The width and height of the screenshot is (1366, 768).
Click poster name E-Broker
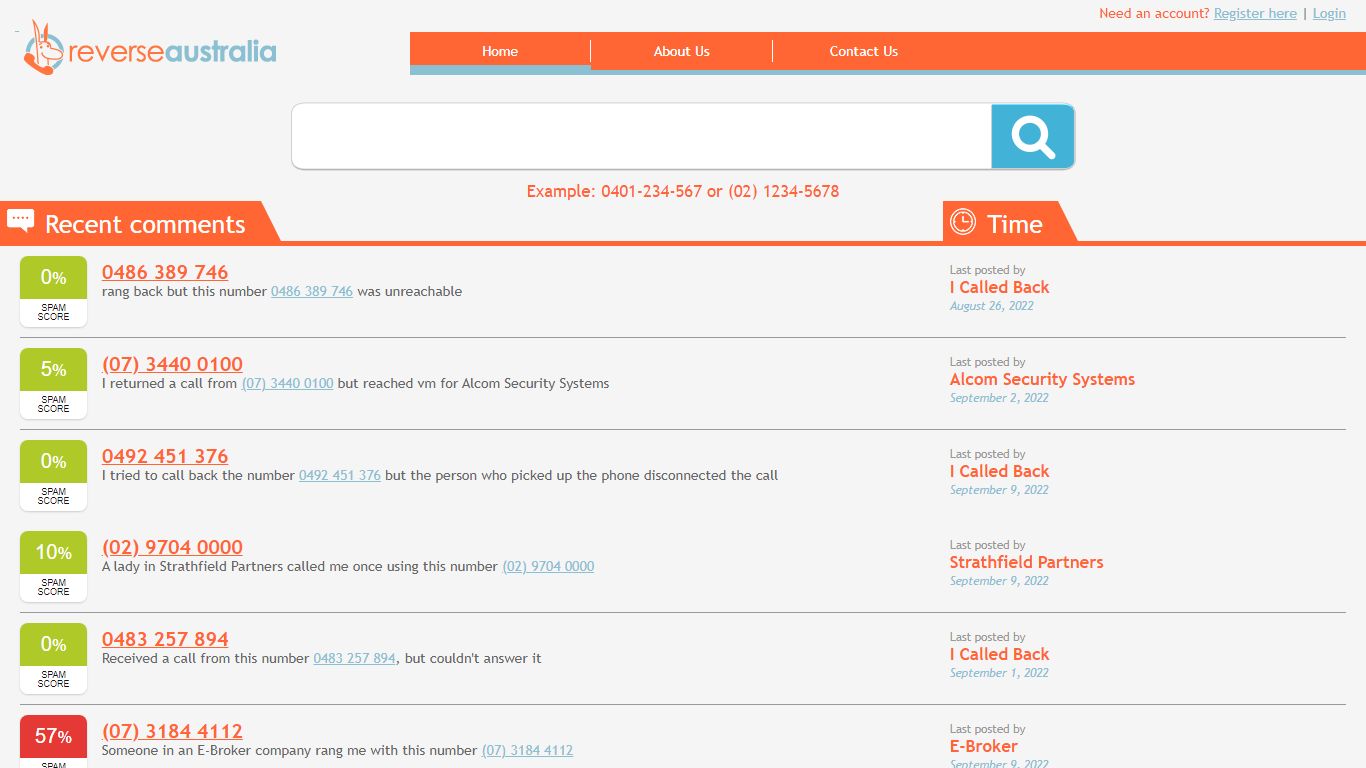[983, 746]
